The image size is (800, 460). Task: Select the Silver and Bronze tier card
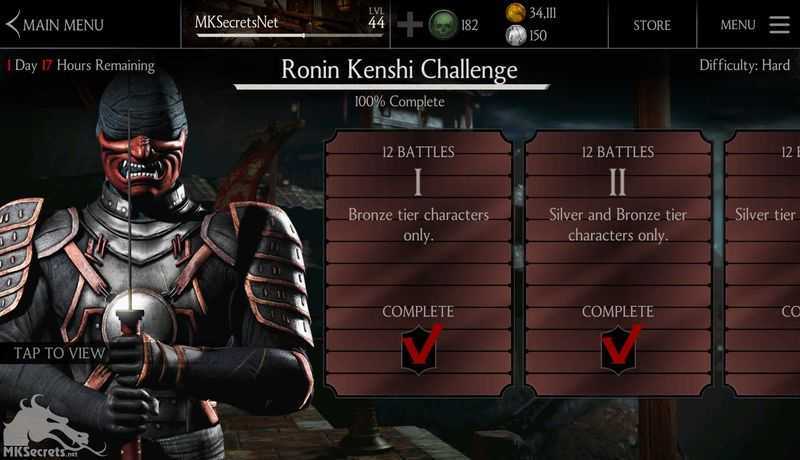(x=618, y=263)
